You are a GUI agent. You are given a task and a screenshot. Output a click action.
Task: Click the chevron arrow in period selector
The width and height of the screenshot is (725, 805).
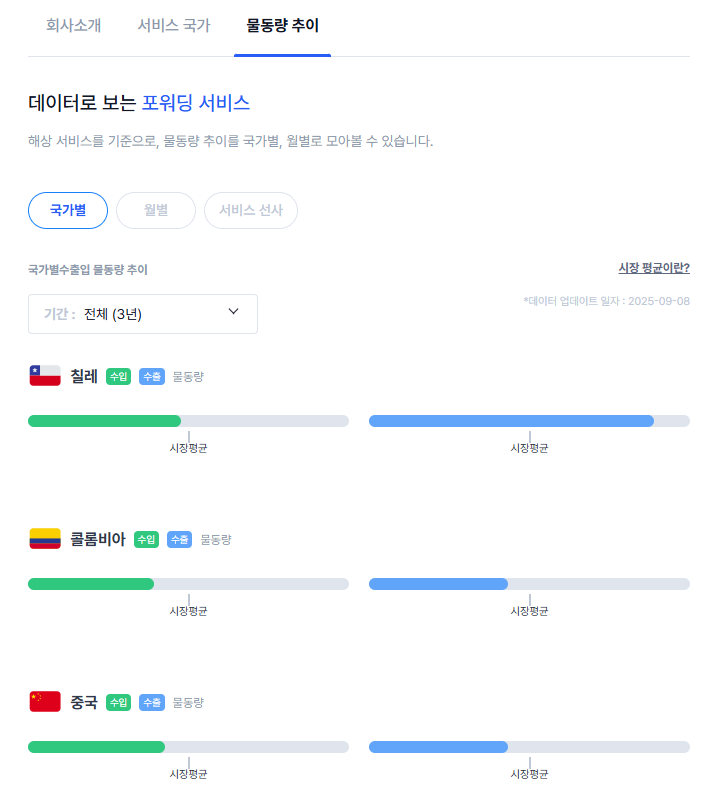(234, 312)
